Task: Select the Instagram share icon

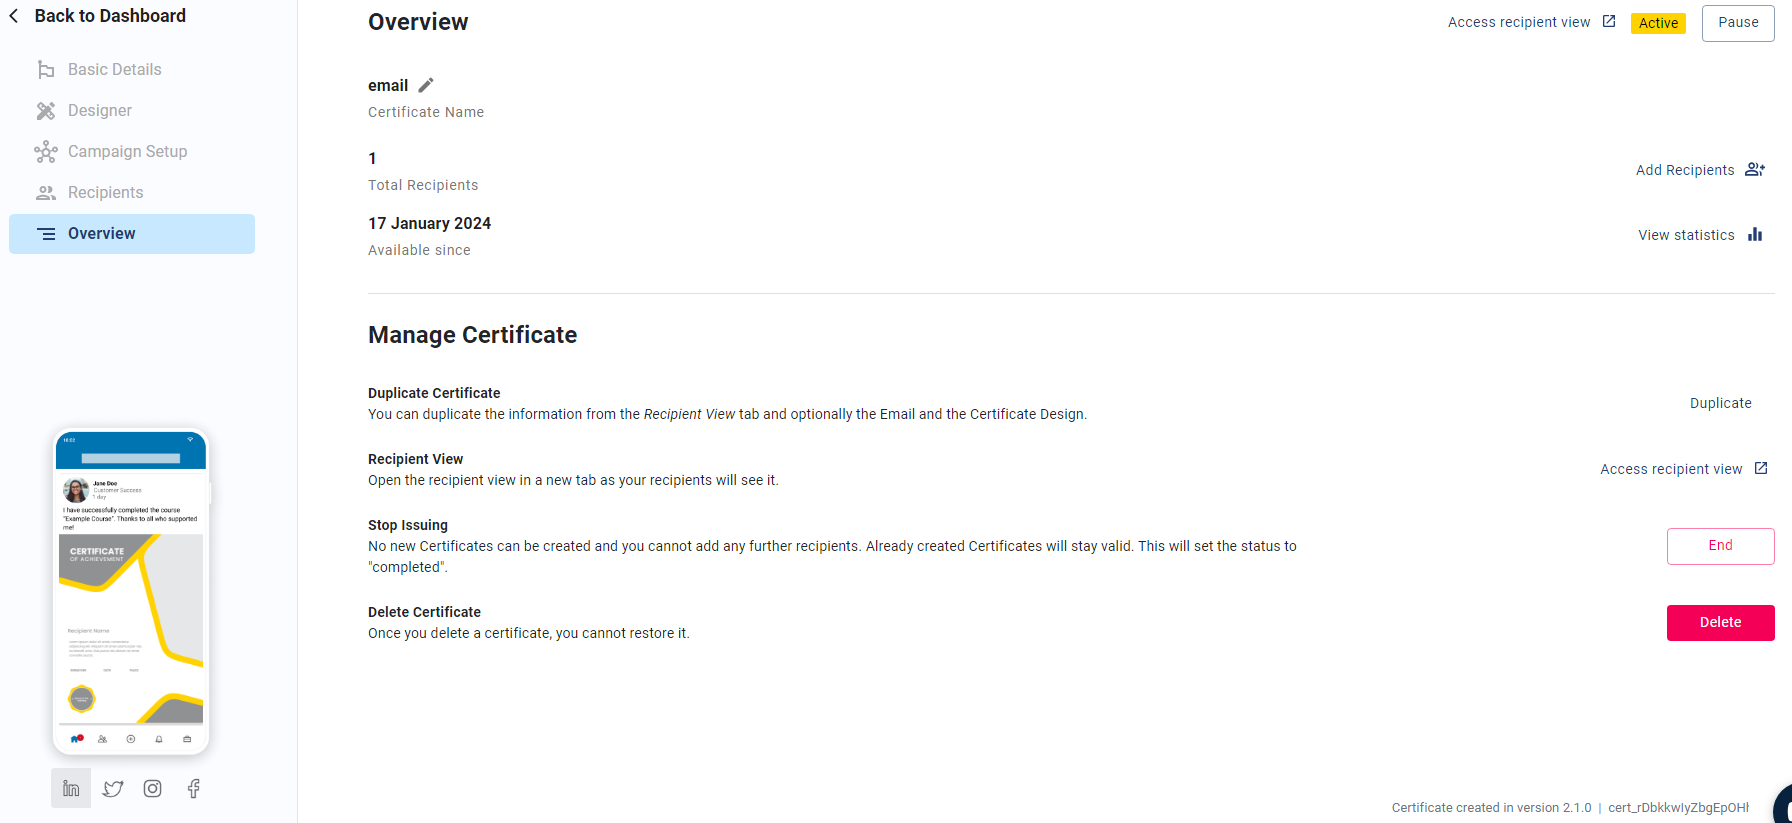Action: click(152, 788)
